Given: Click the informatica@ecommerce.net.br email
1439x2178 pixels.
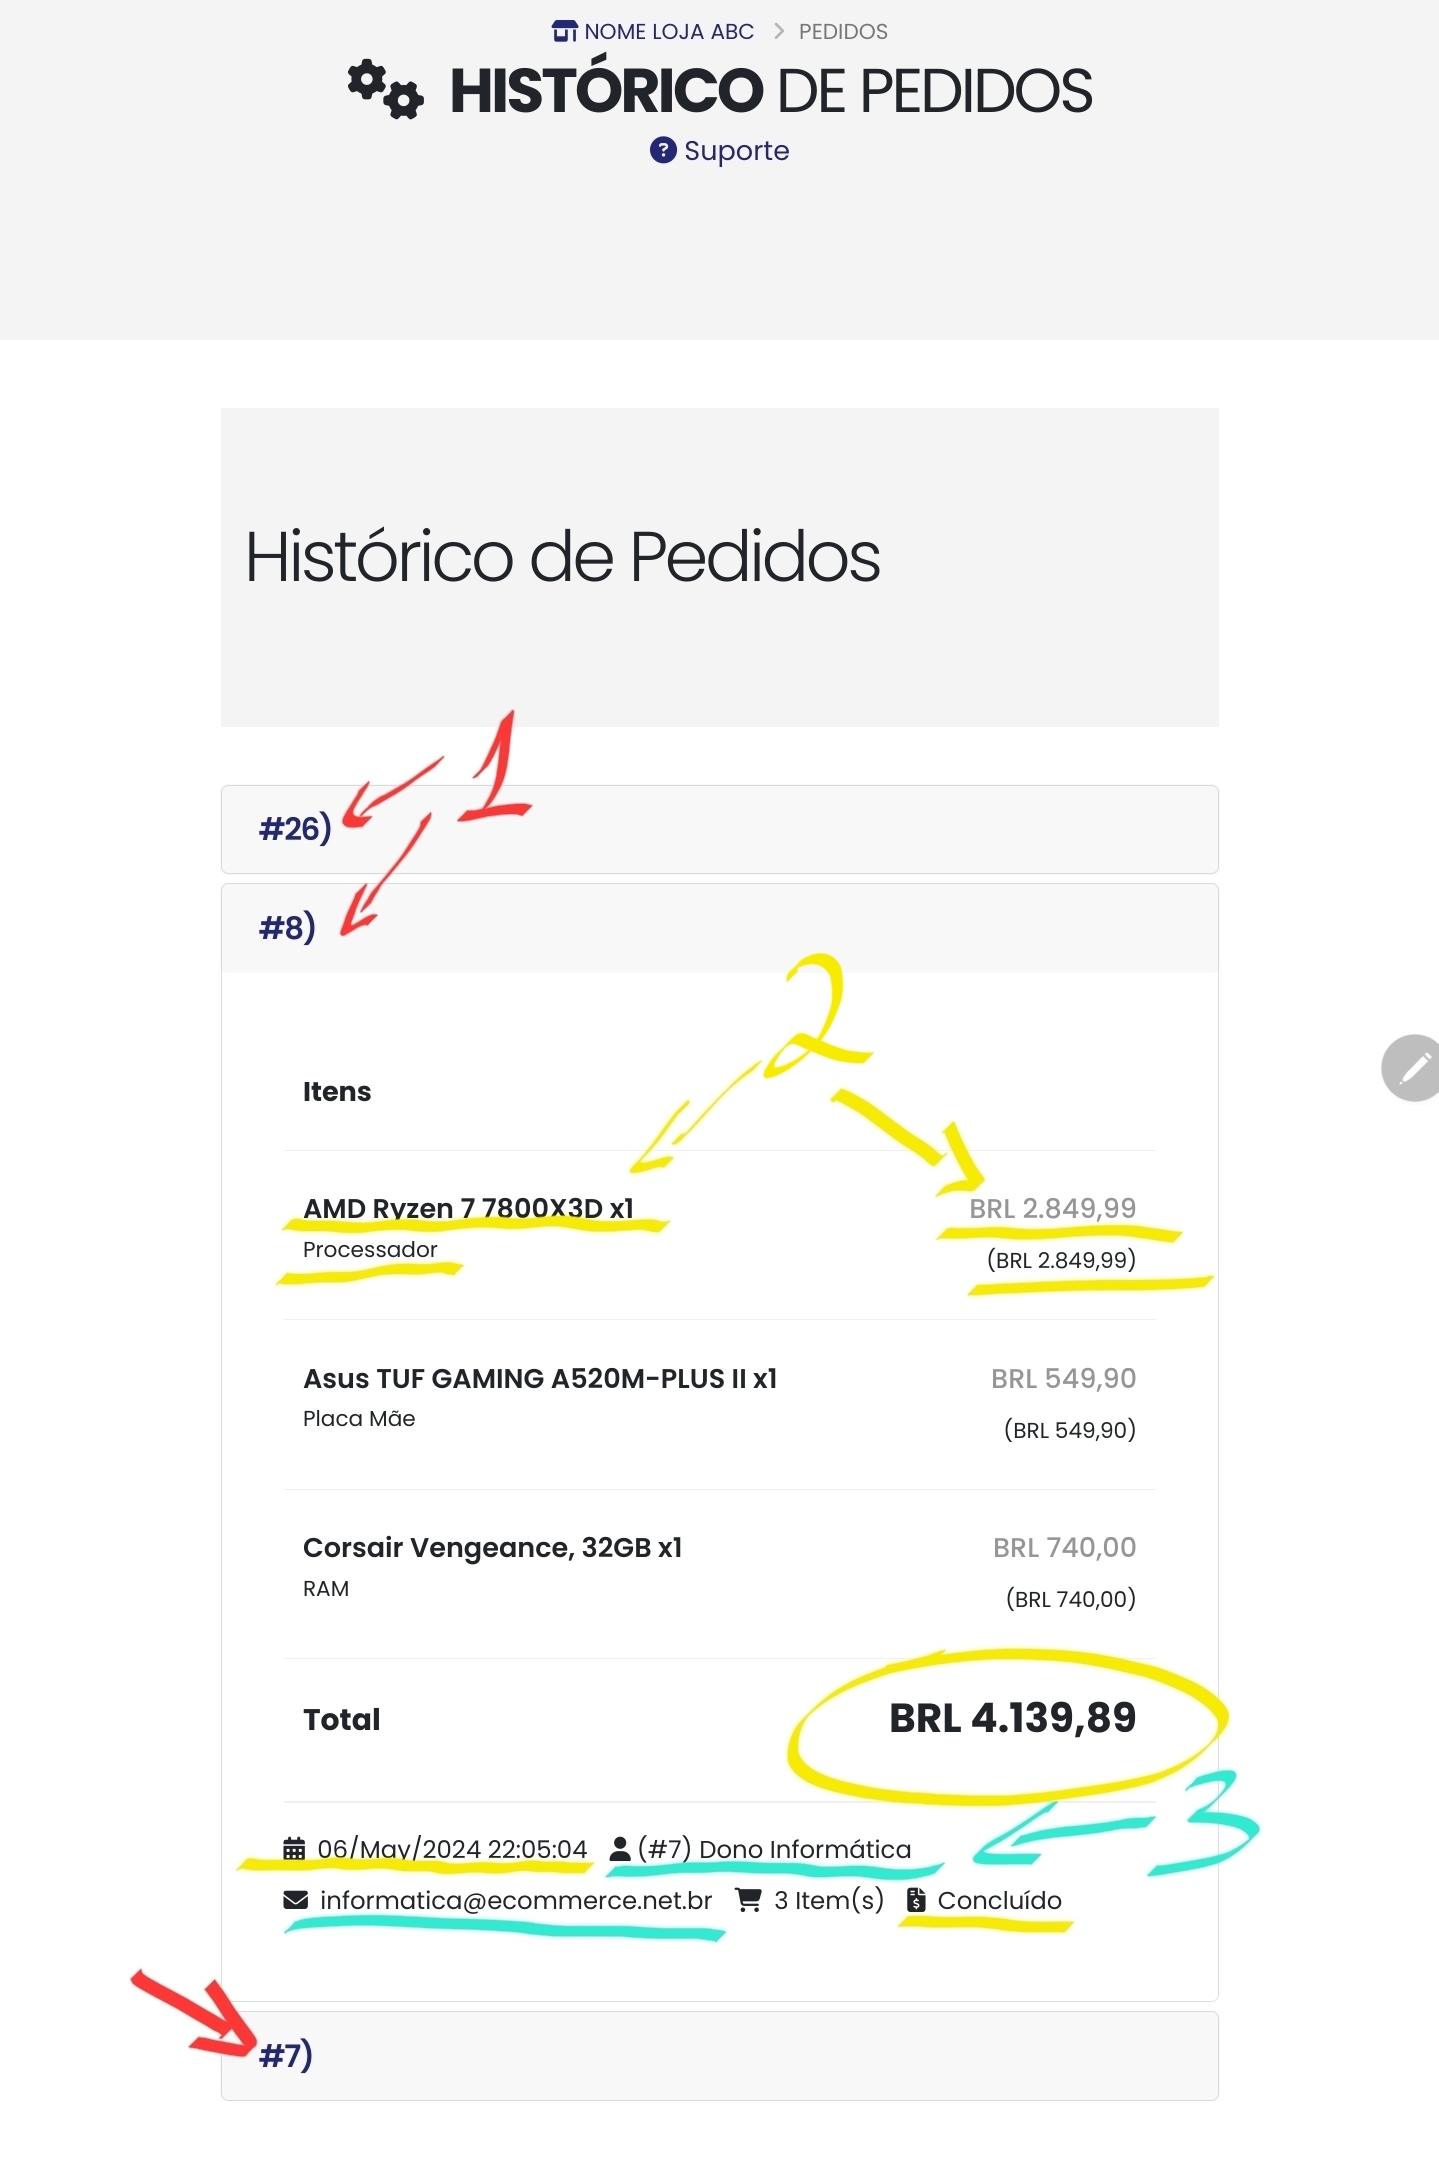Looking at the screenshot, I should pyautogui.click(x=516, y=1899).
